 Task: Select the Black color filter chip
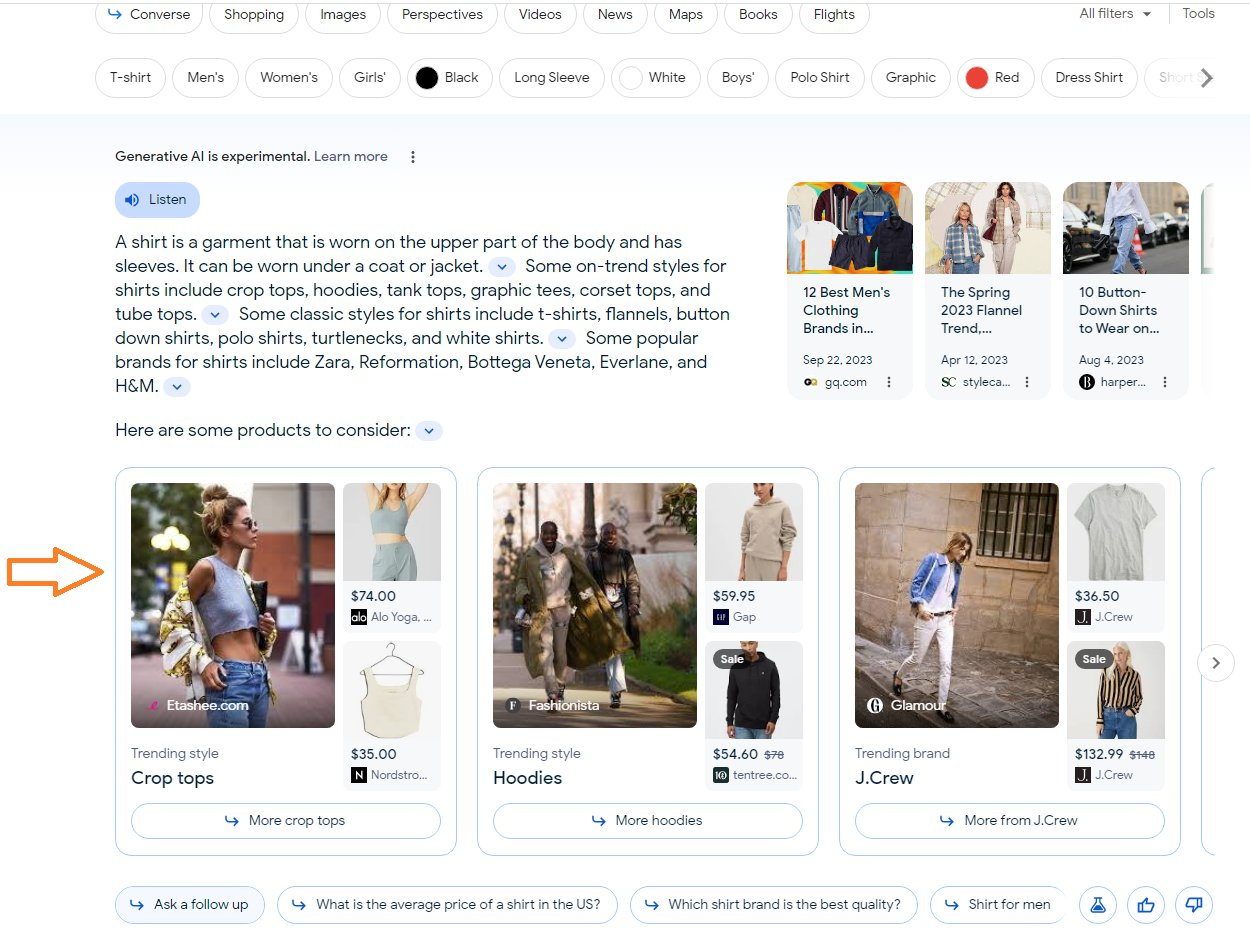(450, 78)
